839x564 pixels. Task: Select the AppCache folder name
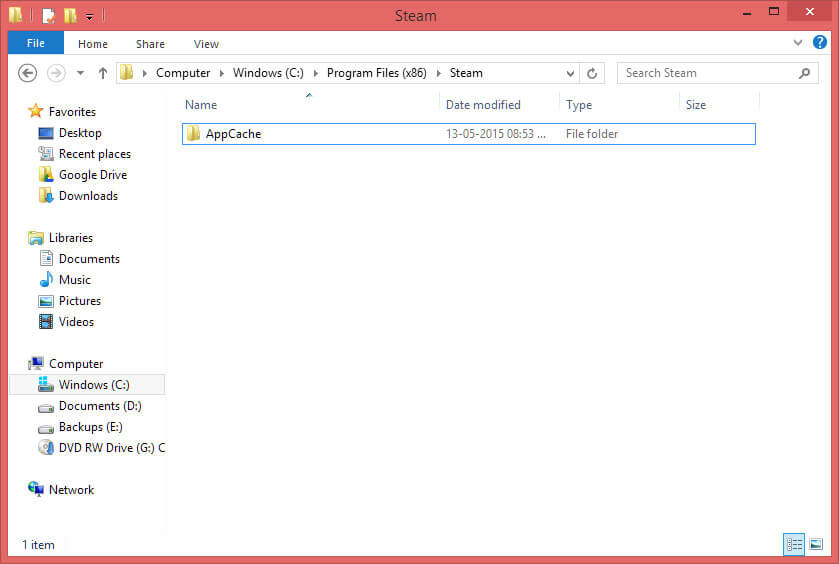(x=233, y=134)
